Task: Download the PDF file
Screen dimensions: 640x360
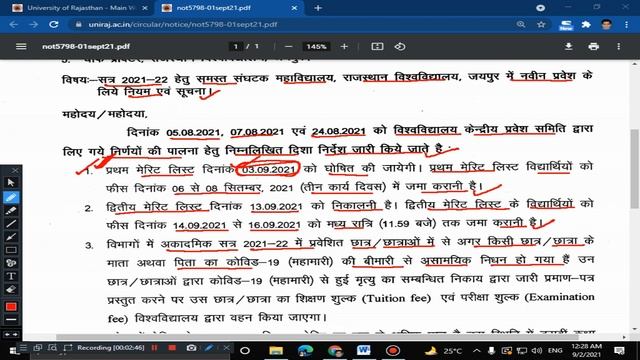Action: (568, 47)
